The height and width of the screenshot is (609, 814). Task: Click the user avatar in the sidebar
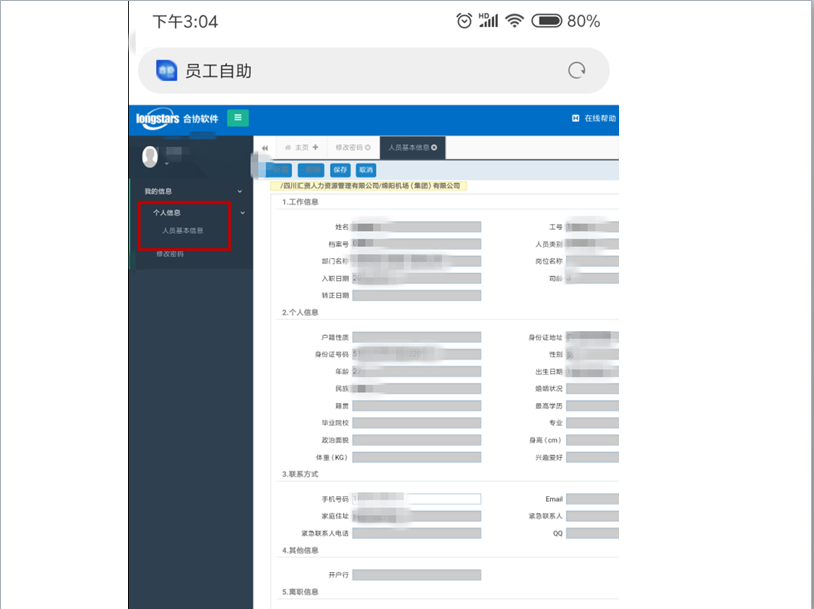pyautogui.click(x=150, y=157)
